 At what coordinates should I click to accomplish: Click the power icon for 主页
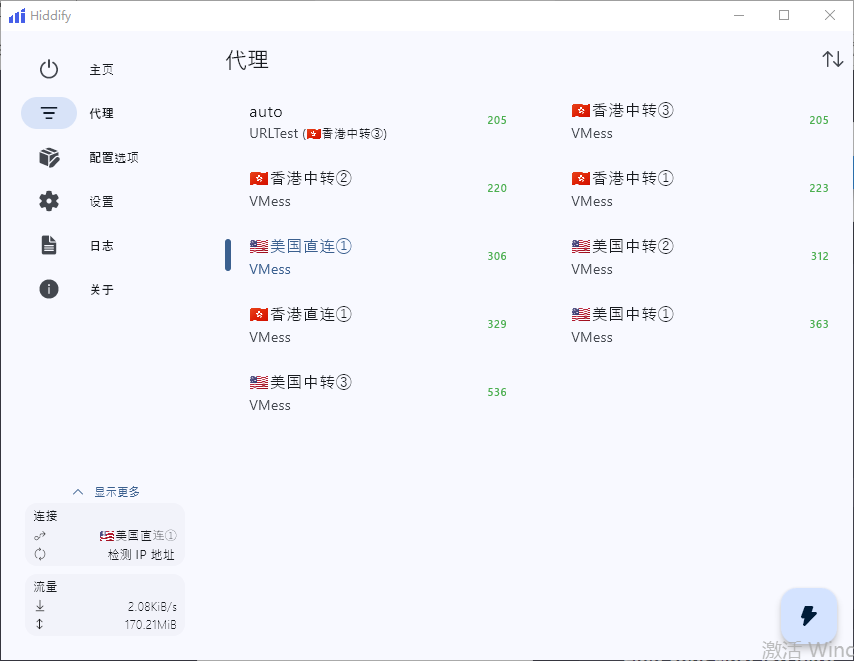click(49, 69)
